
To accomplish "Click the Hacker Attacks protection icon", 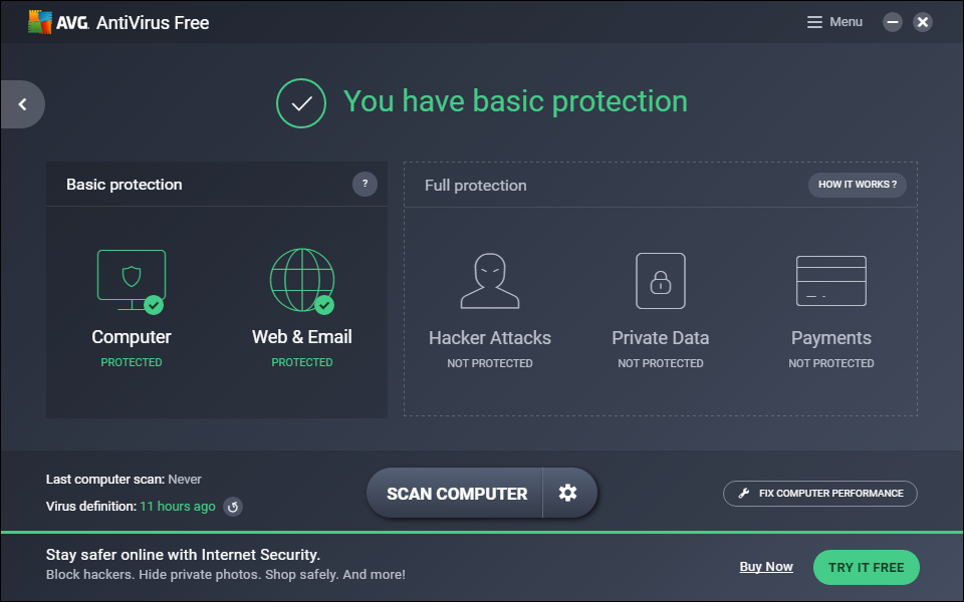I will (x=489, y=280).
